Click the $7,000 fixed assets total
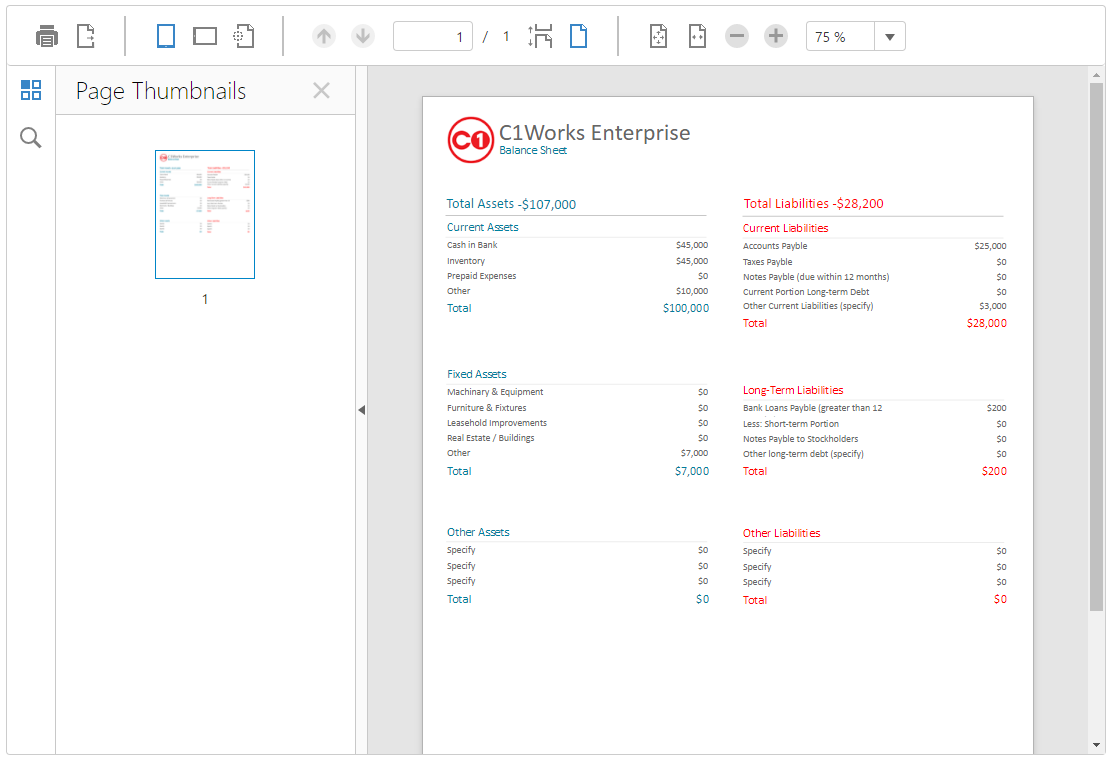This screenshot has width=1112, height=761. click(691, 471)
